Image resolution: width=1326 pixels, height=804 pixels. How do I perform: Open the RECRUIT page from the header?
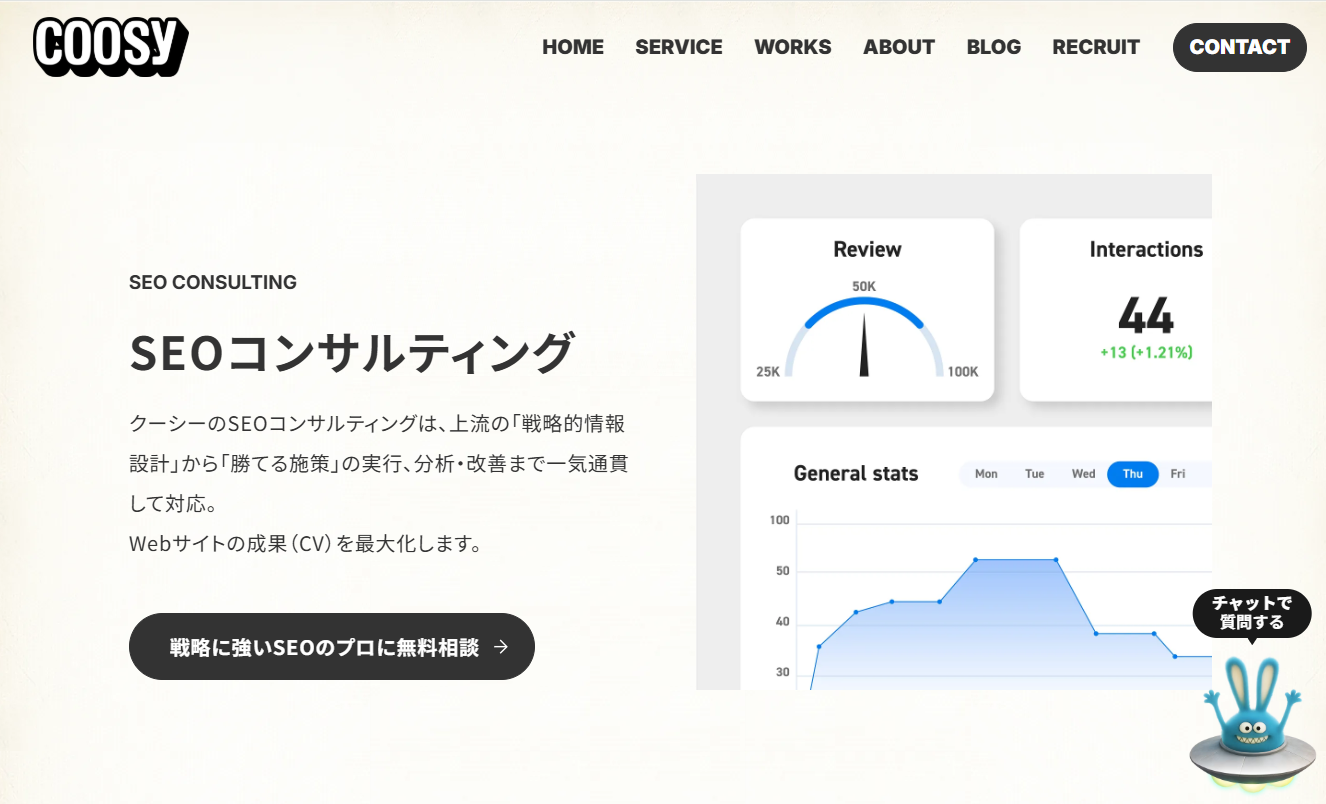pyautogui.click(x=1096, y=46)
